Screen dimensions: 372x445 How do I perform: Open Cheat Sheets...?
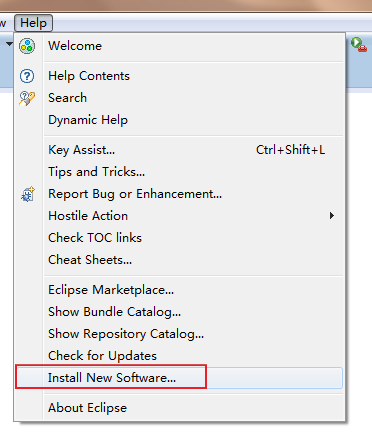[x=179, y=260]
